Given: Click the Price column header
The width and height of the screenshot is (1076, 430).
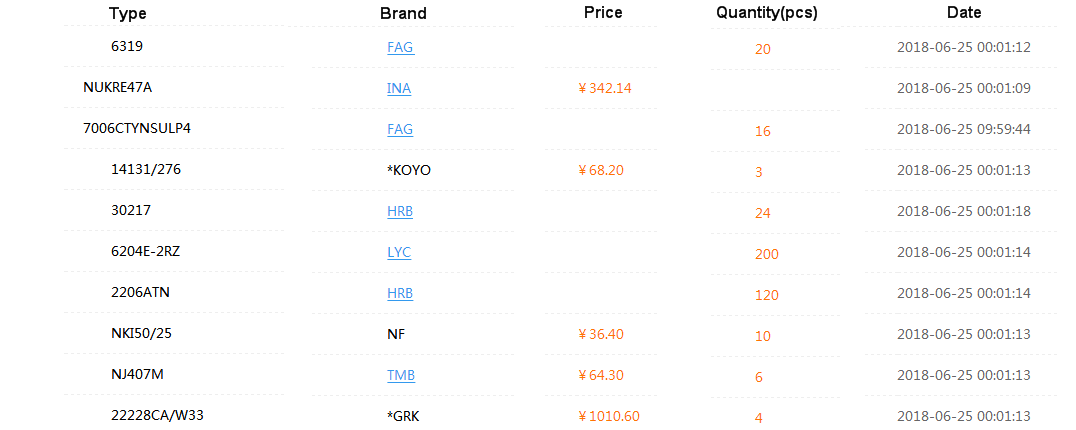Looking at the screenshot, I should pyautogui.click(x=603, y=12).
